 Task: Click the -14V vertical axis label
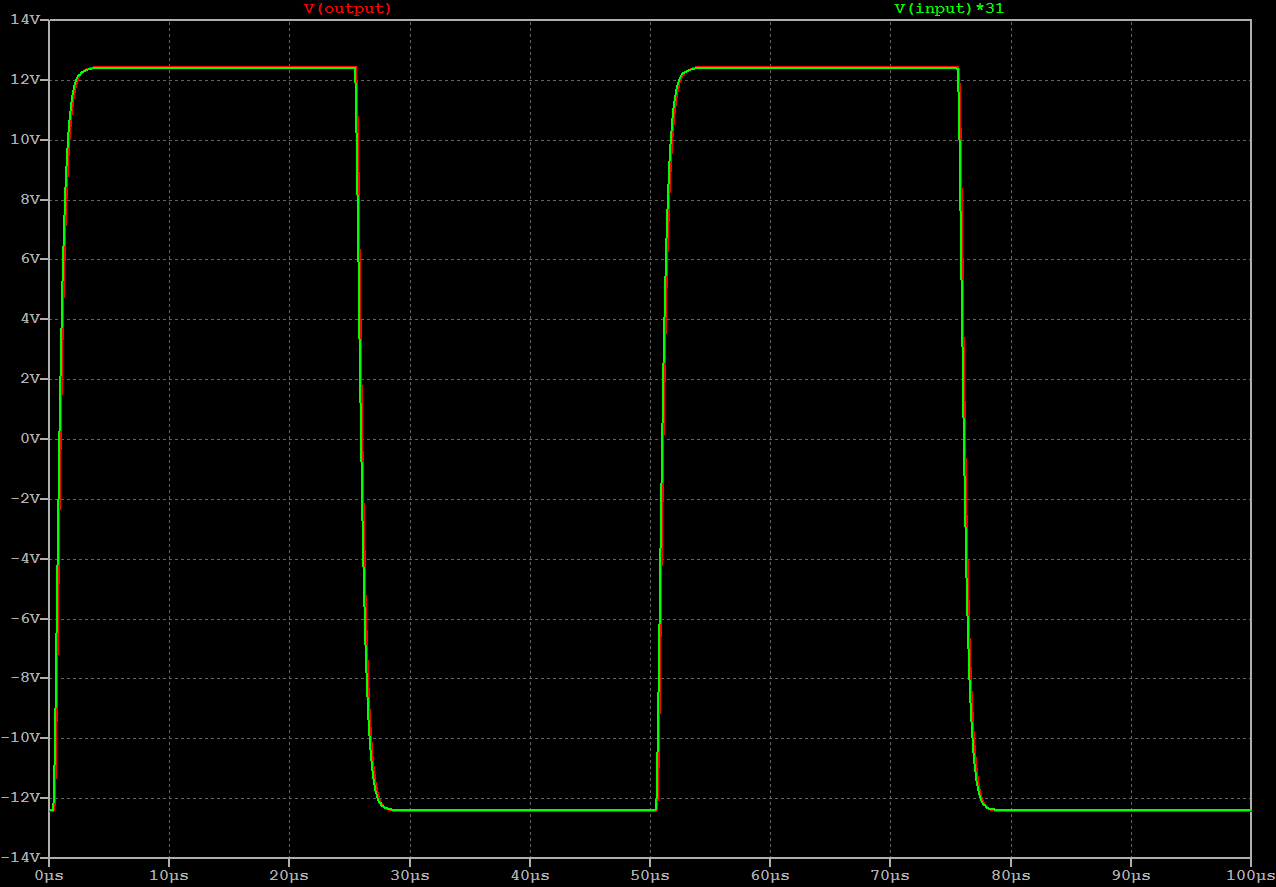click(x=21, y=858)
